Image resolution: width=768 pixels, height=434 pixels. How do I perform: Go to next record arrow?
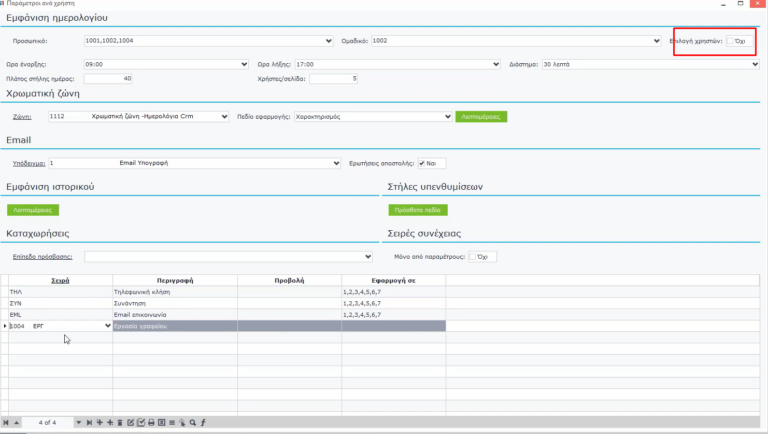click(78, 422)
